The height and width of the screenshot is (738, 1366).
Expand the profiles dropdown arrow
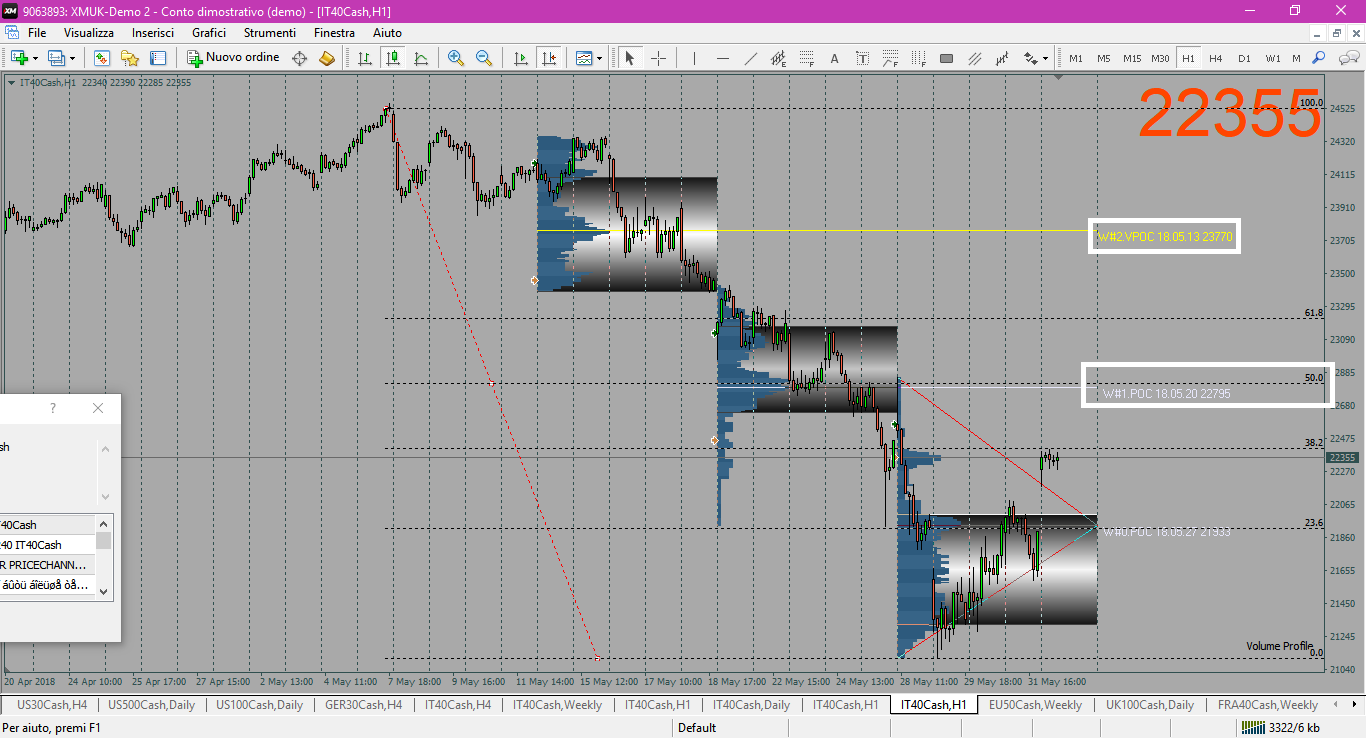(x=72, y=58)
